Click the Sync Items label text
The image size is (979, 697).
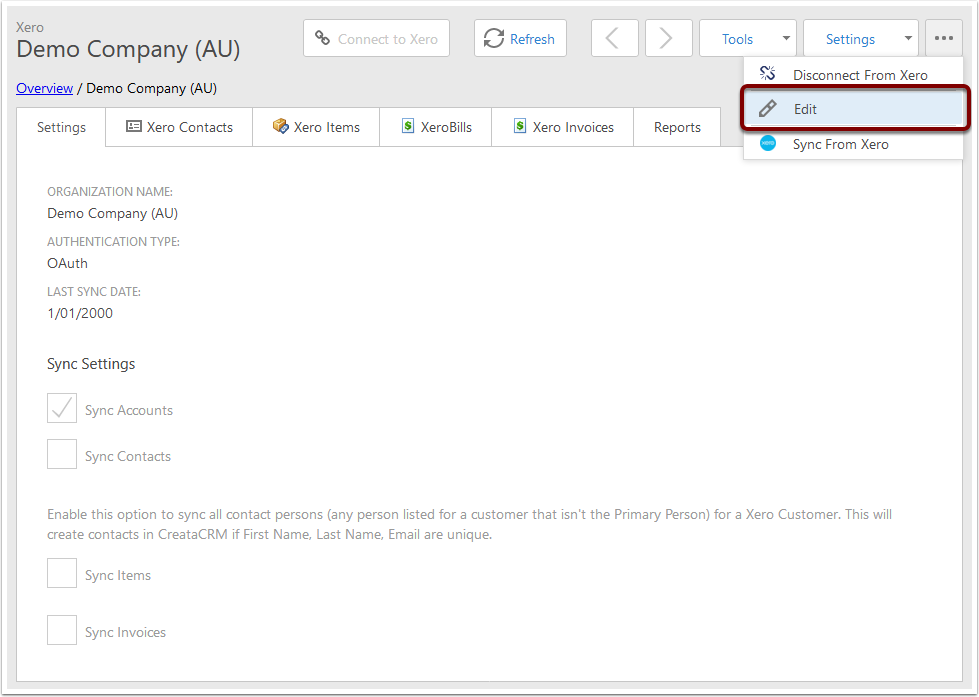118,575
